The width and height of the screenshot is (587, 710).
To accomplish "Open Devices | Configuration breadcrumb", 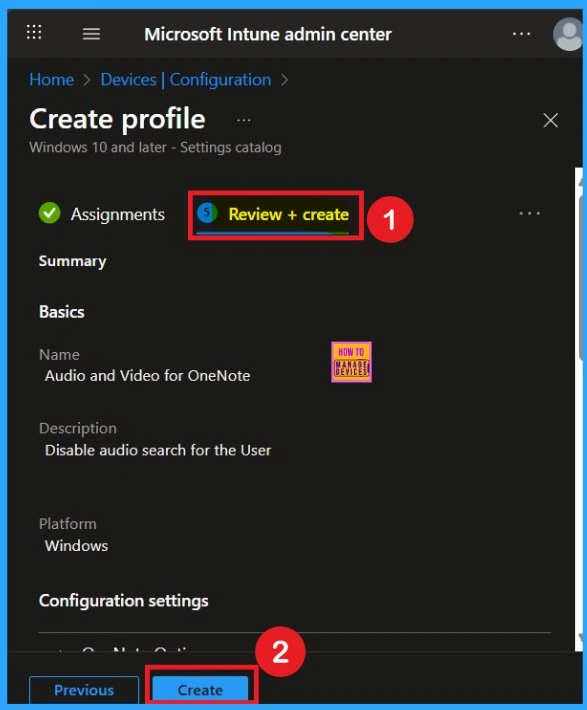I will pos(186,80).
